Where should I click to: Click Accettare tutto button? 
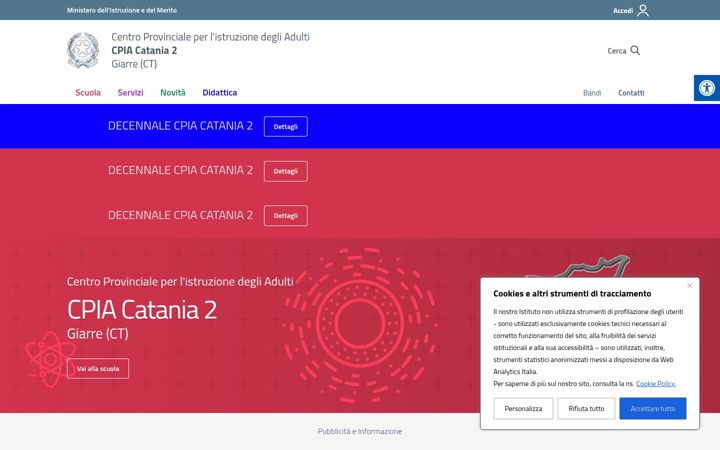tap(652, 408)
